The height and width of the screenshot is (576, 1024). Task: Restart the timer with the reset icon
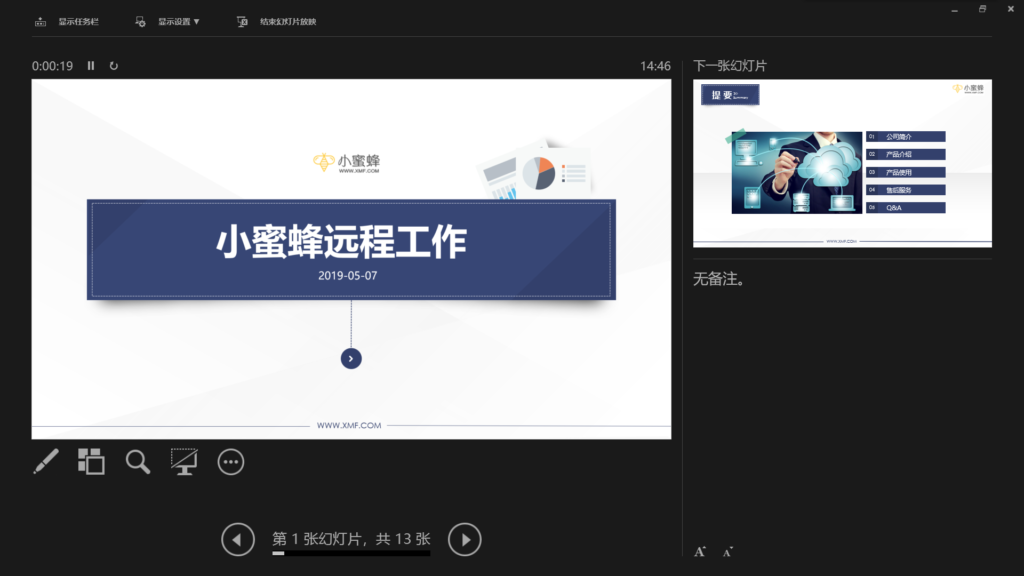[x=114, y=66]
